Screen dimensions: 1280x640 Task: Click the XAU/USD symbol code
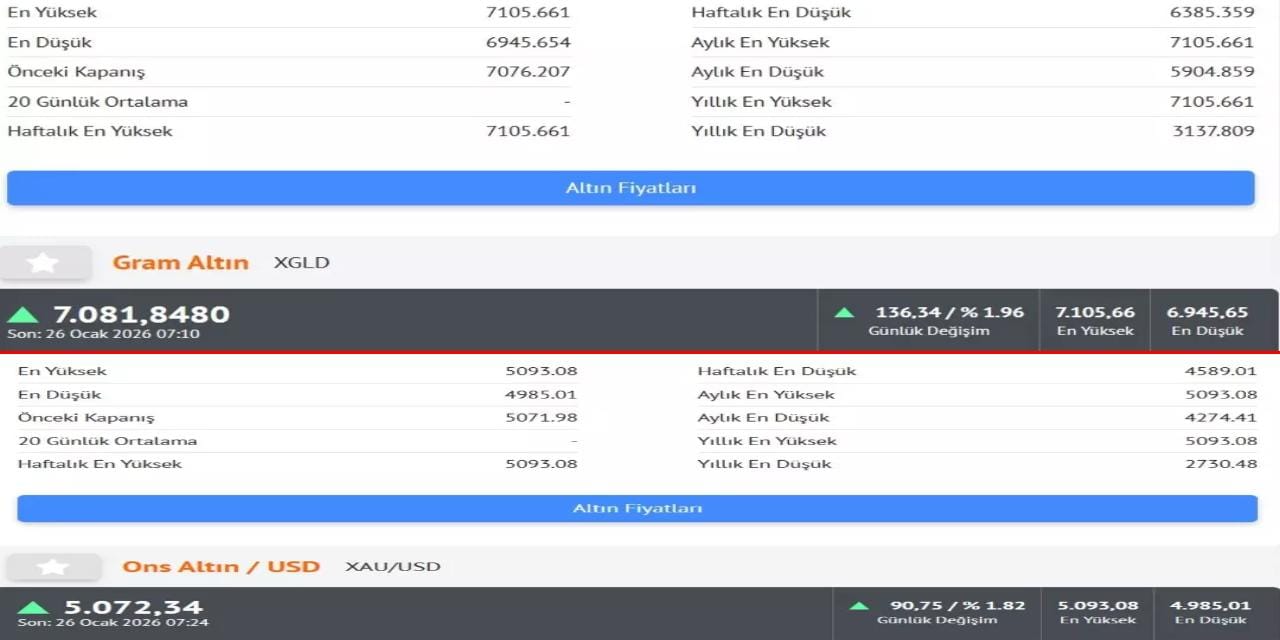pyautogui.click(x=392, y=567)
